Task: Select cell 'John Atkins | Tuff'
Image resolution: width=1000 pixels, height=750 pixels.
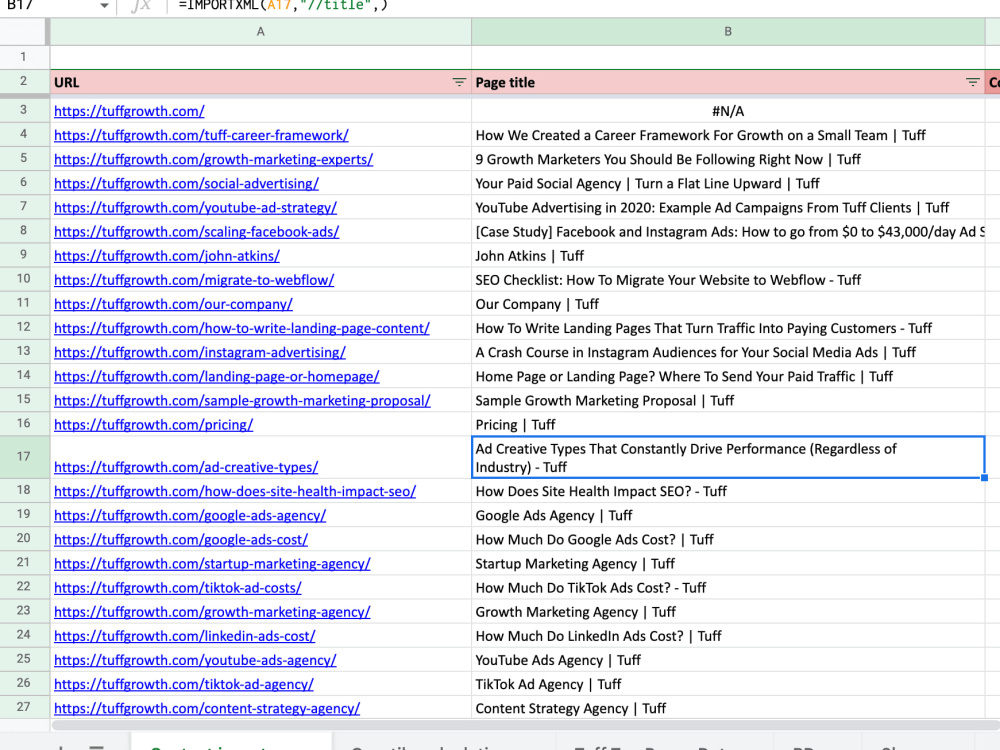Action: pos(728,256)
